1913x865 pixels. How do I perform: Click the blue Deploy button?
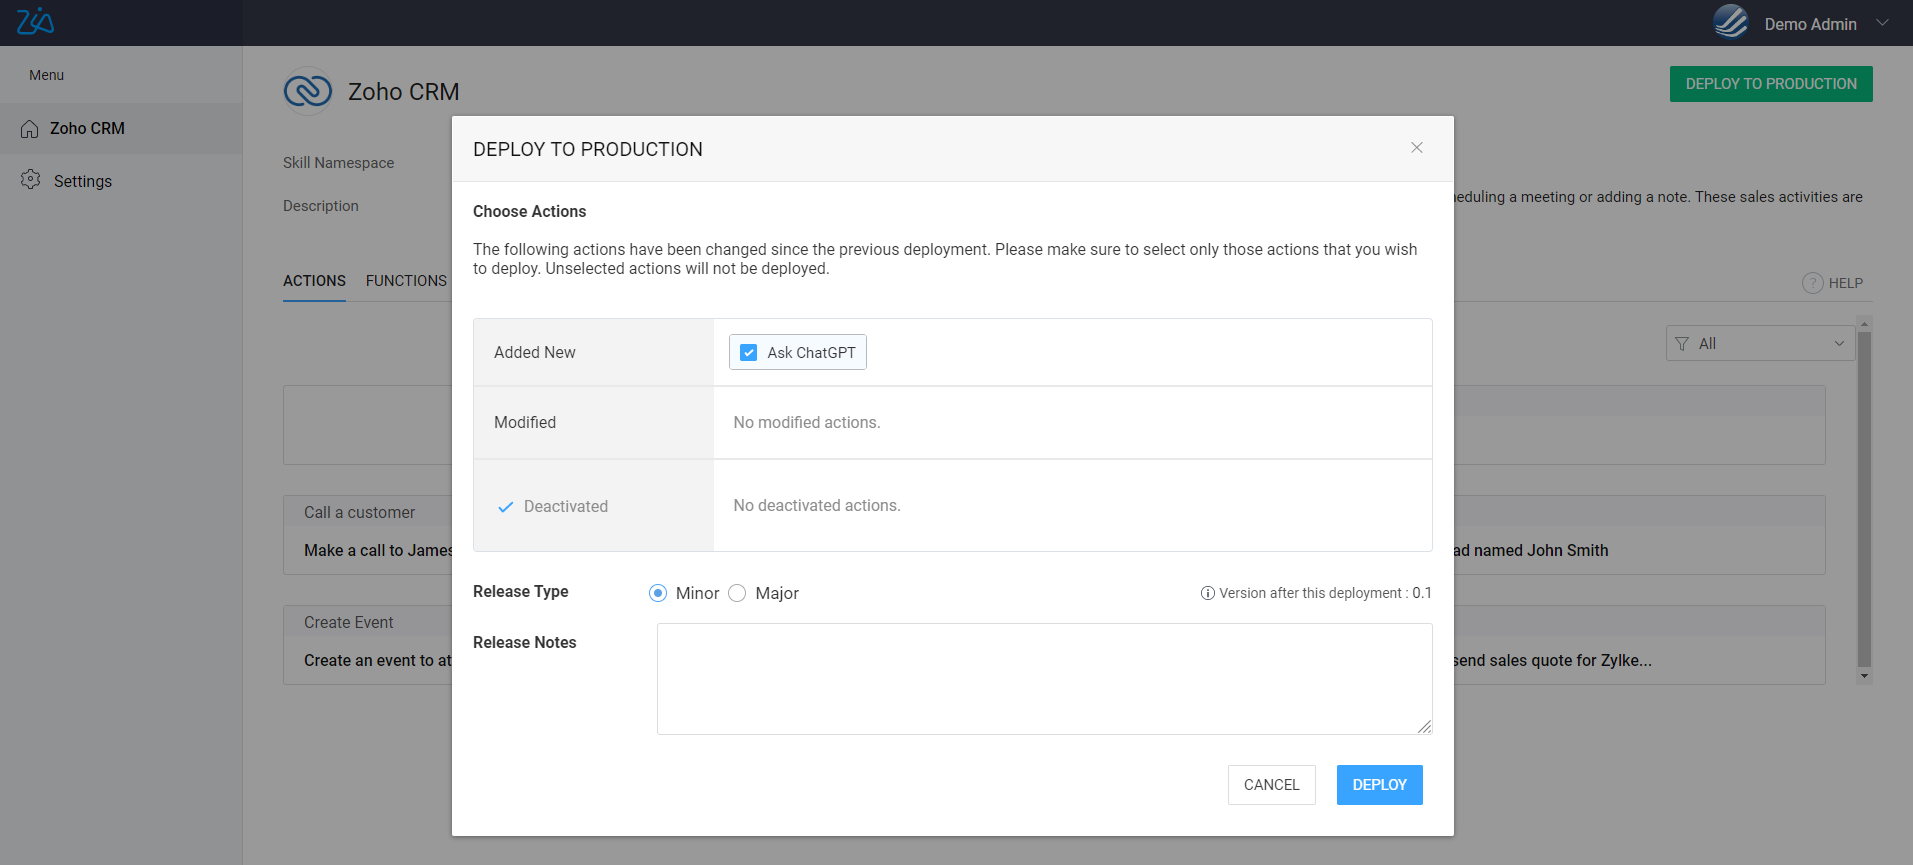pyautogui.click(x=1379, y=785)
